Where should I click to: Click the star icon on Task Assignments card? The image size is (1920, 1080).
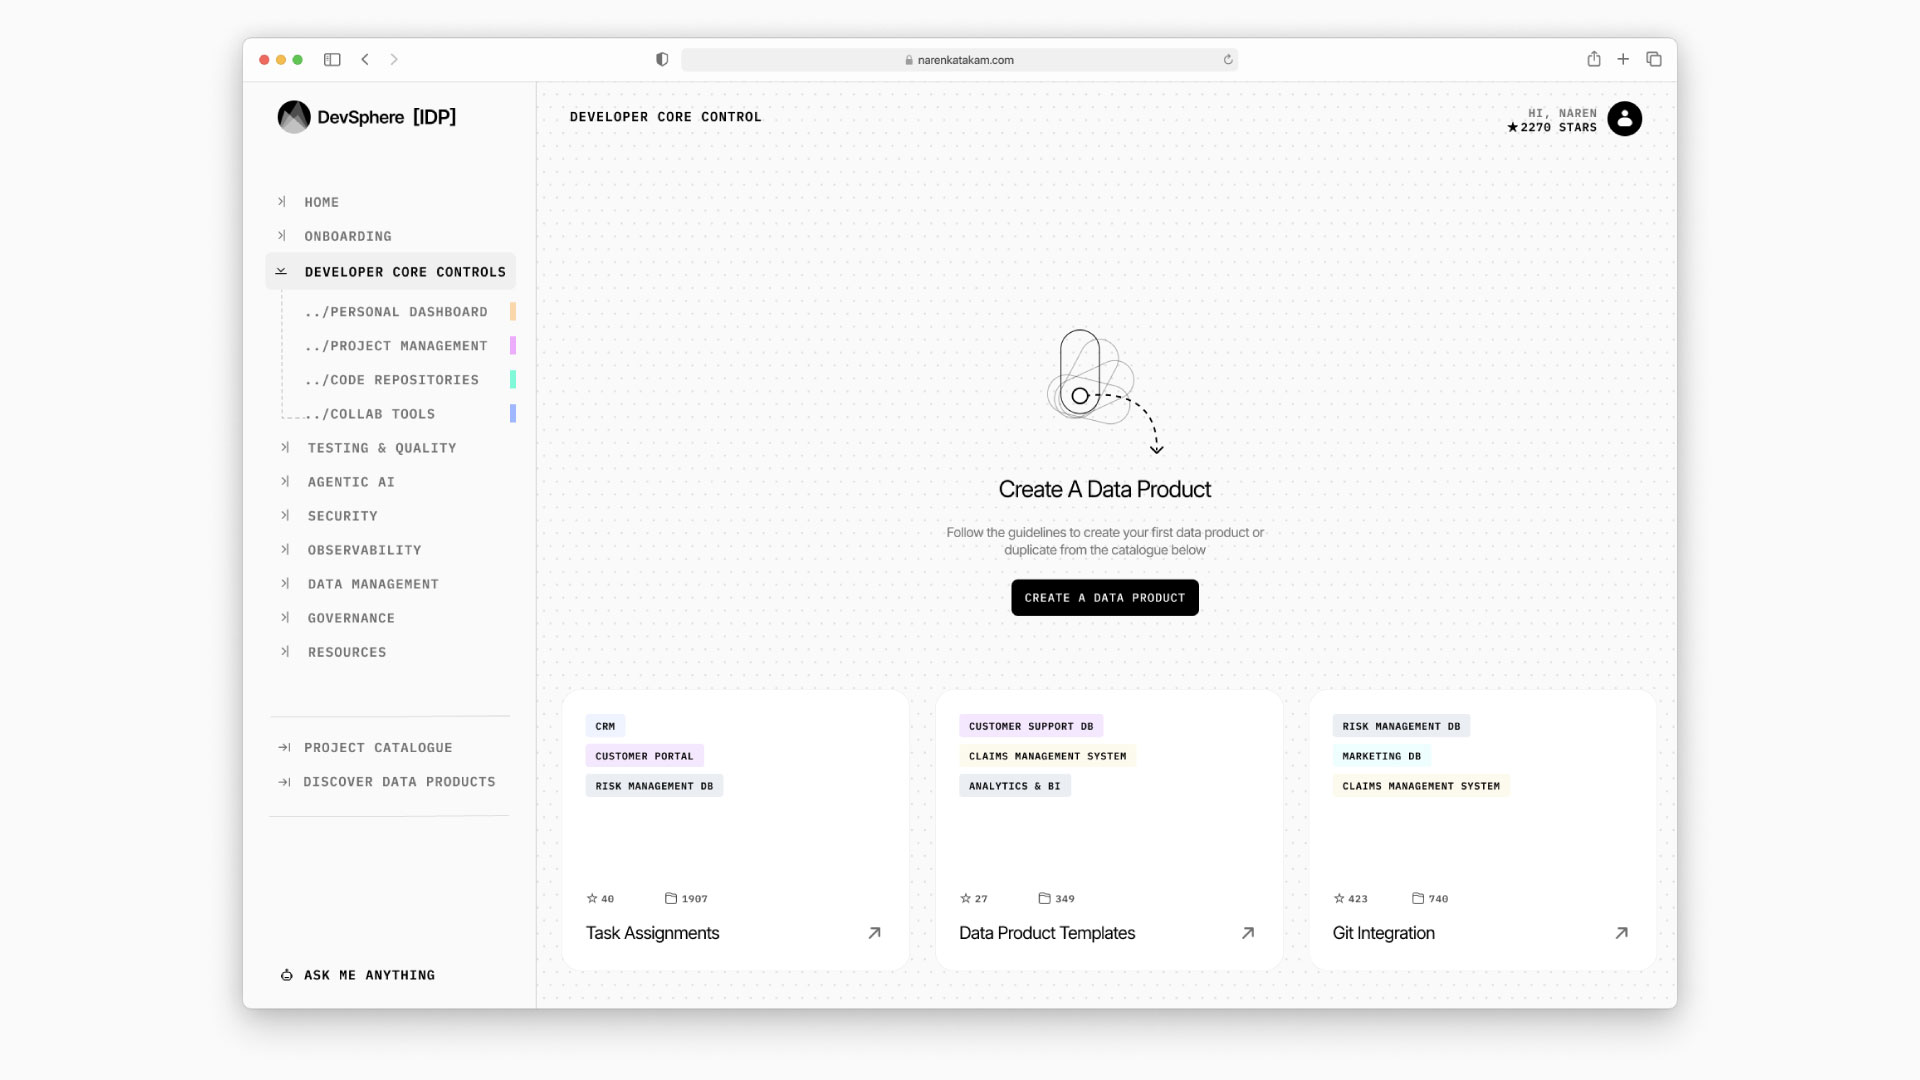click(591, 898)
